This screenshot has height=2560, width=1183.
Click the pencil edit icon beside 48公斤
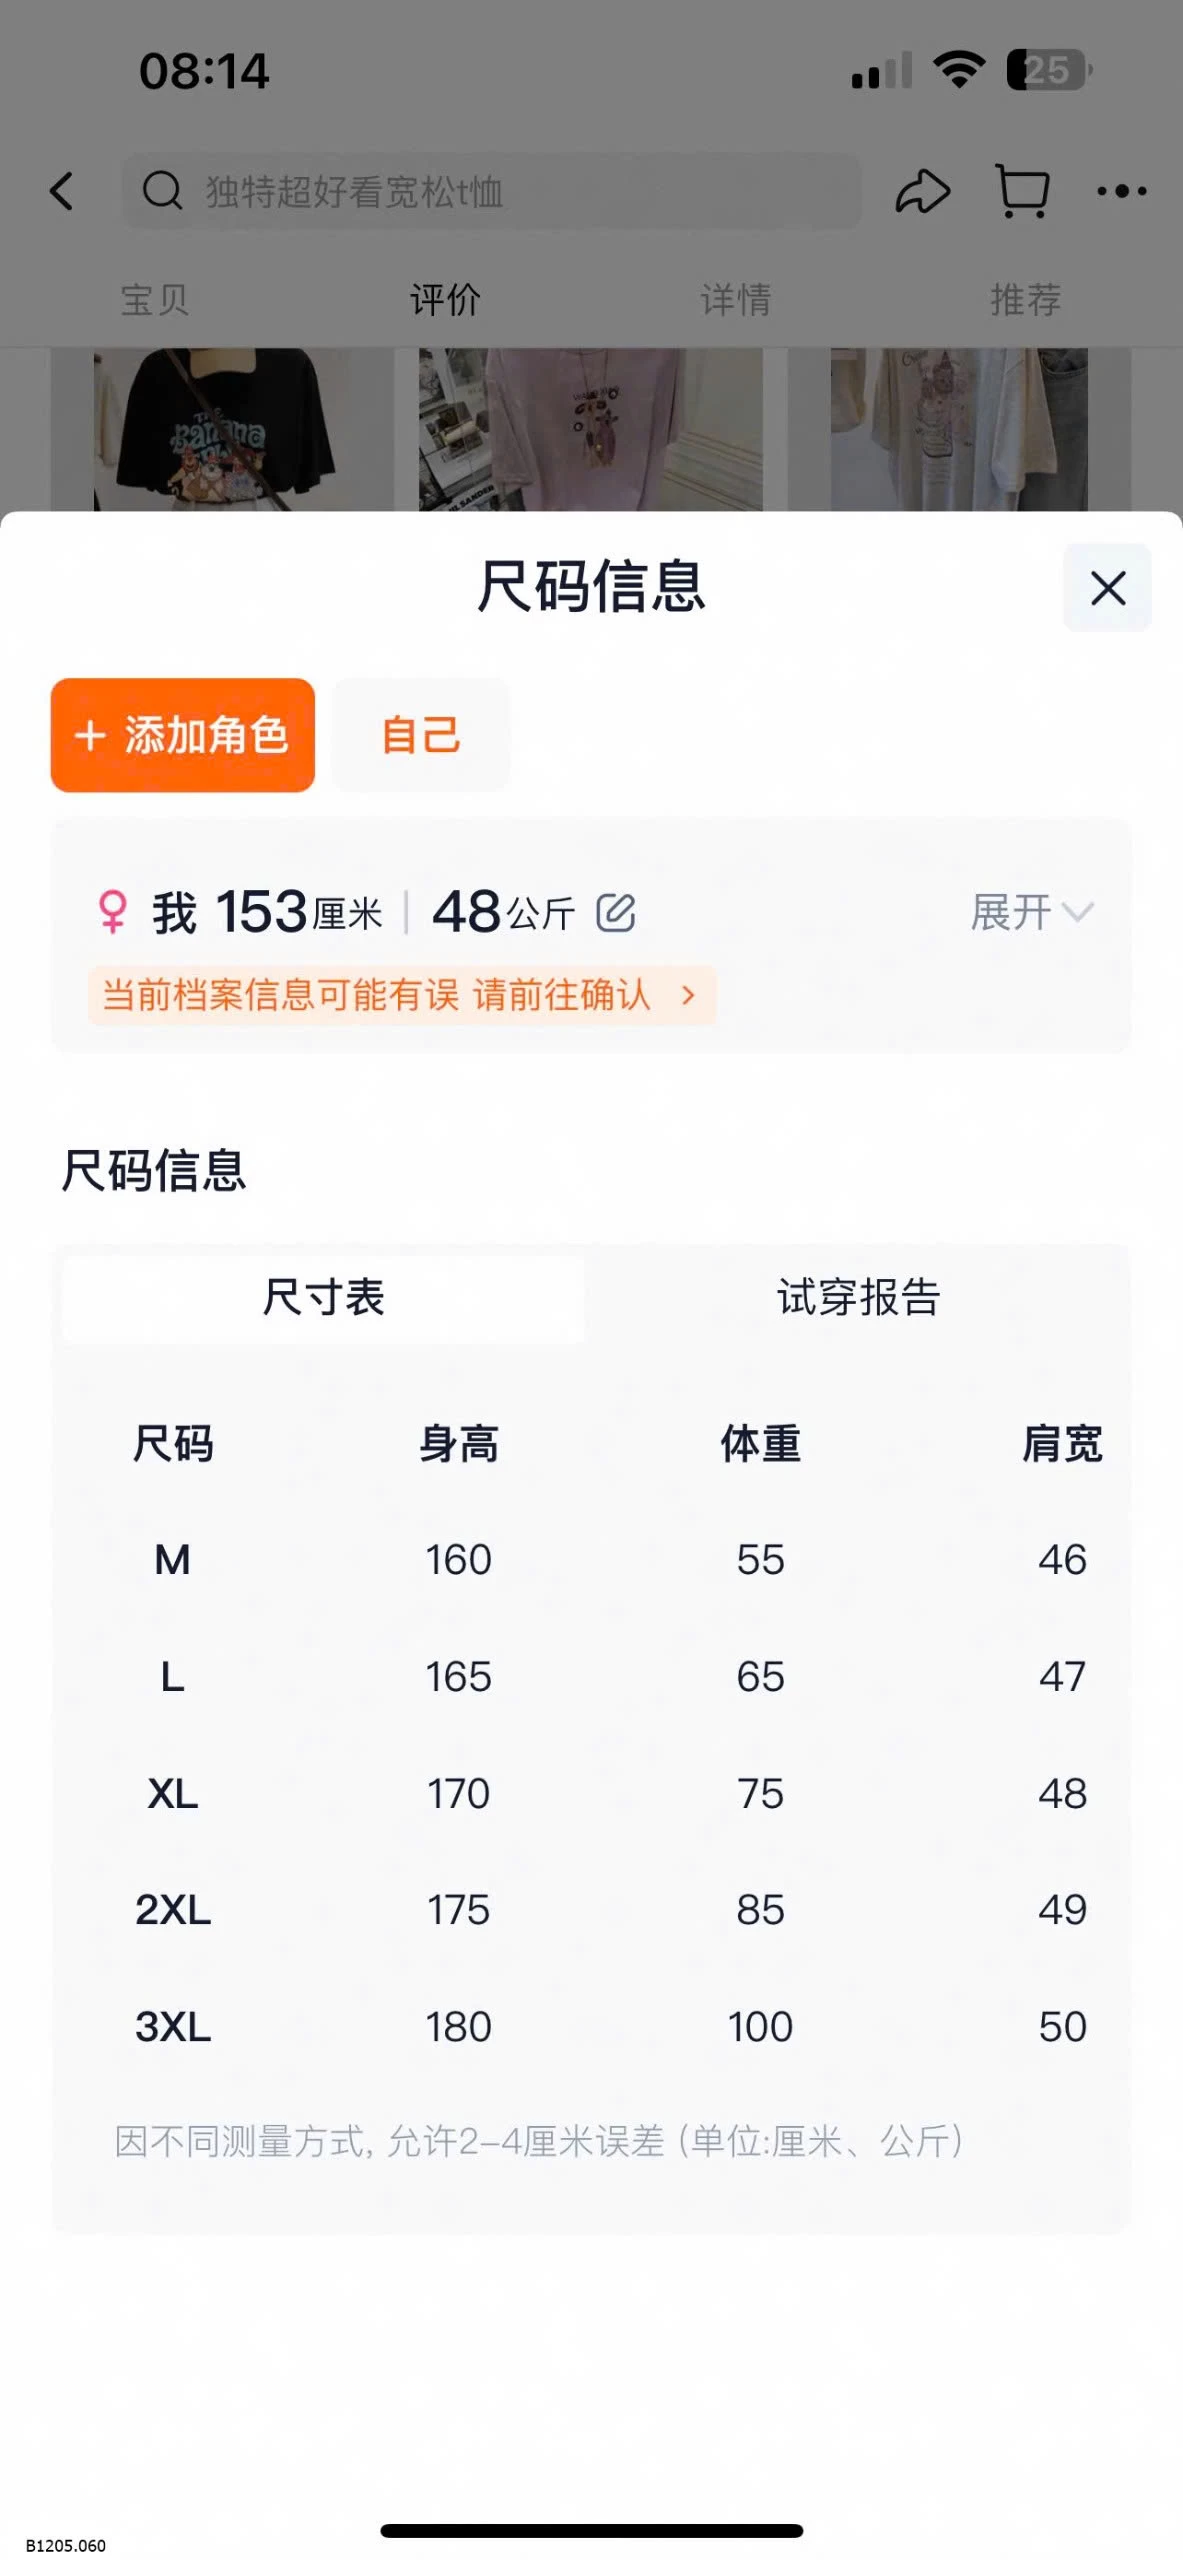tap(616, 912)
